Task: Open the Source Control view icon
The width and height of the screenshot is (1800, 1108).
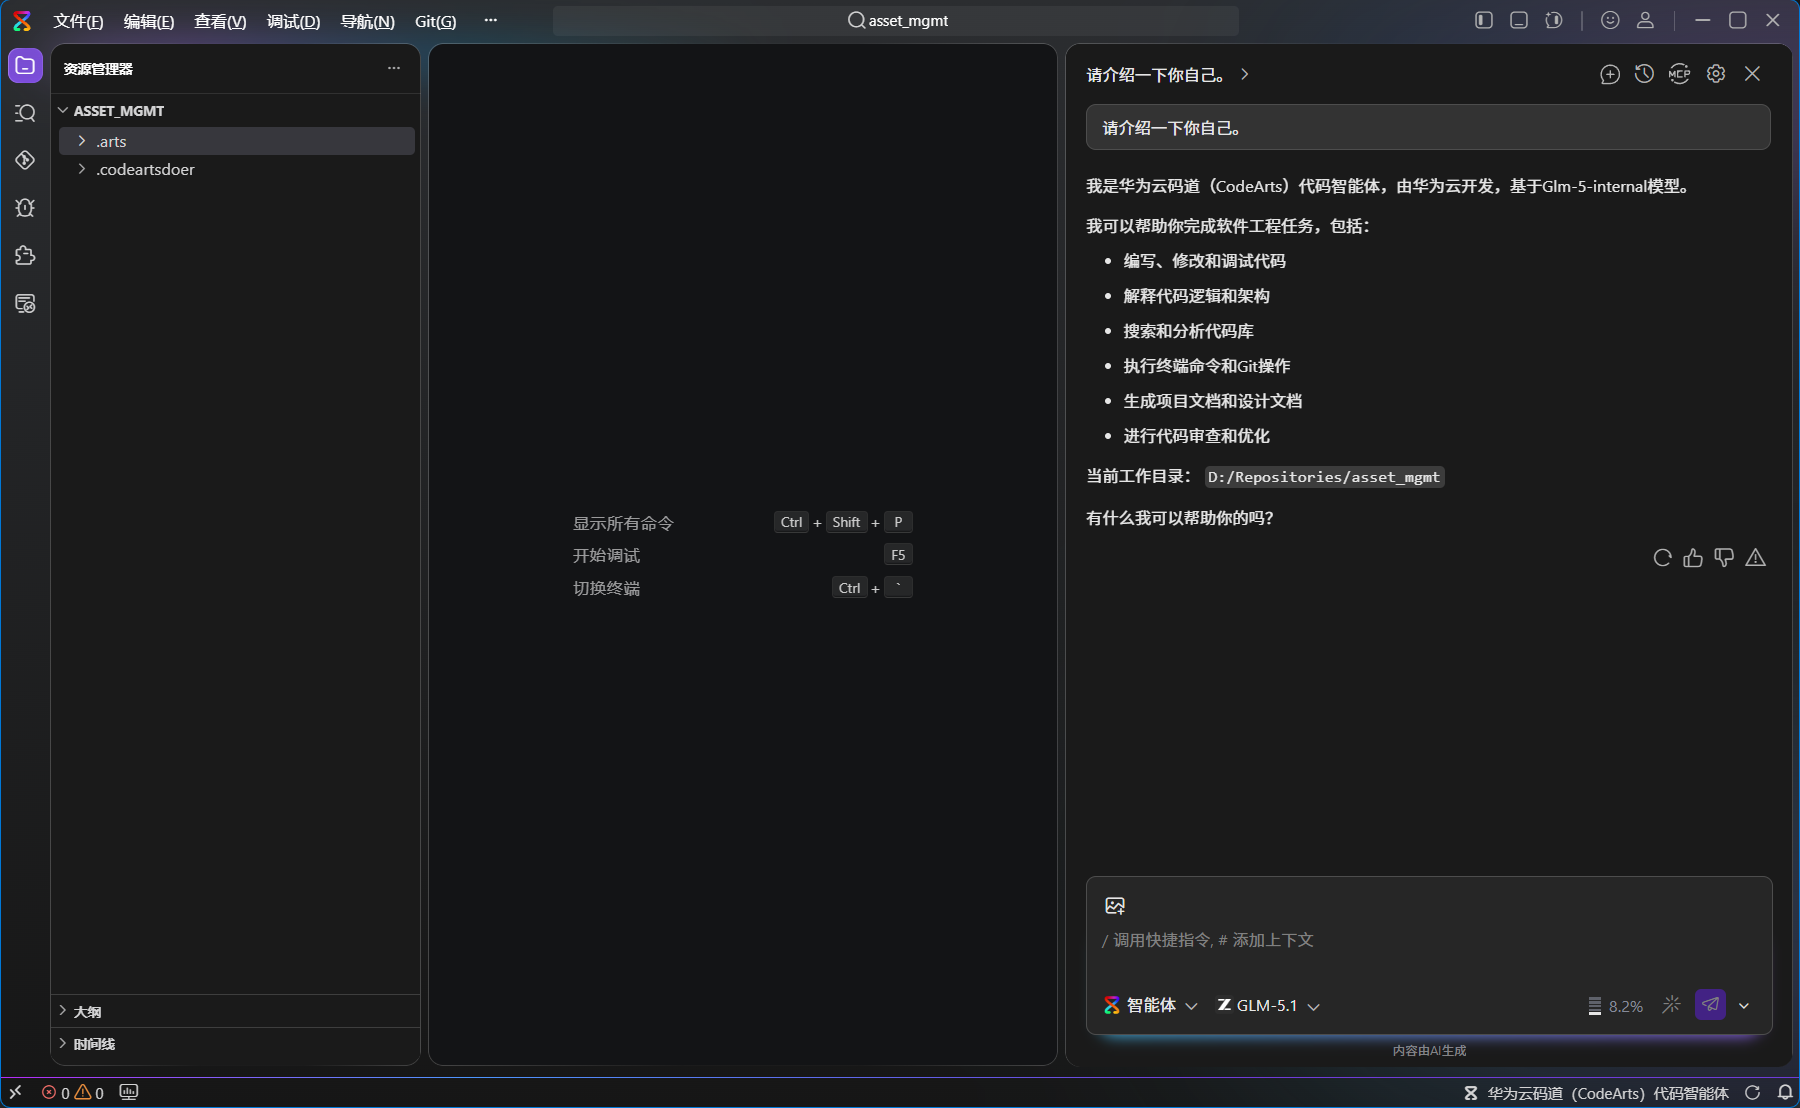Action: tap(25, 160)
